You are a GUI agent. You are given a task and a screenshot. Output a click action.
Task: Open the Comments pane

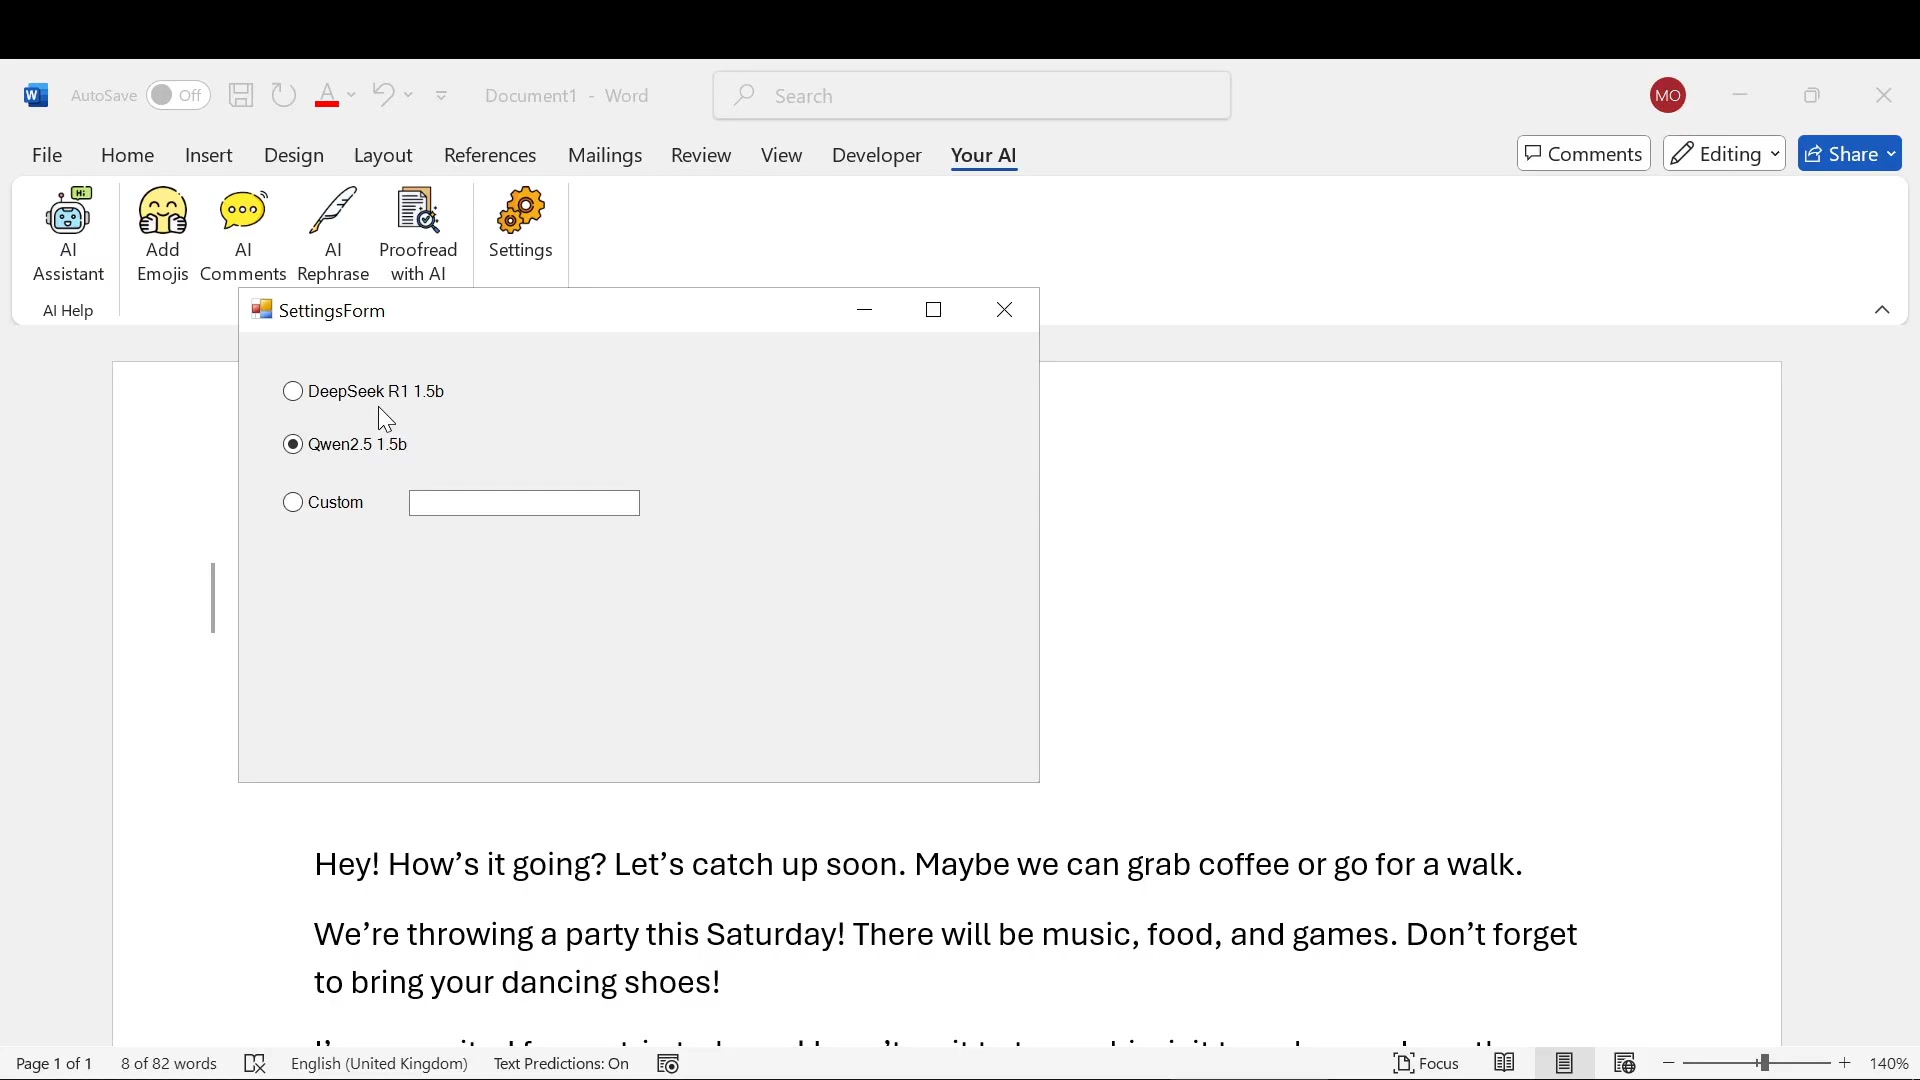[x=1584, y=154]
